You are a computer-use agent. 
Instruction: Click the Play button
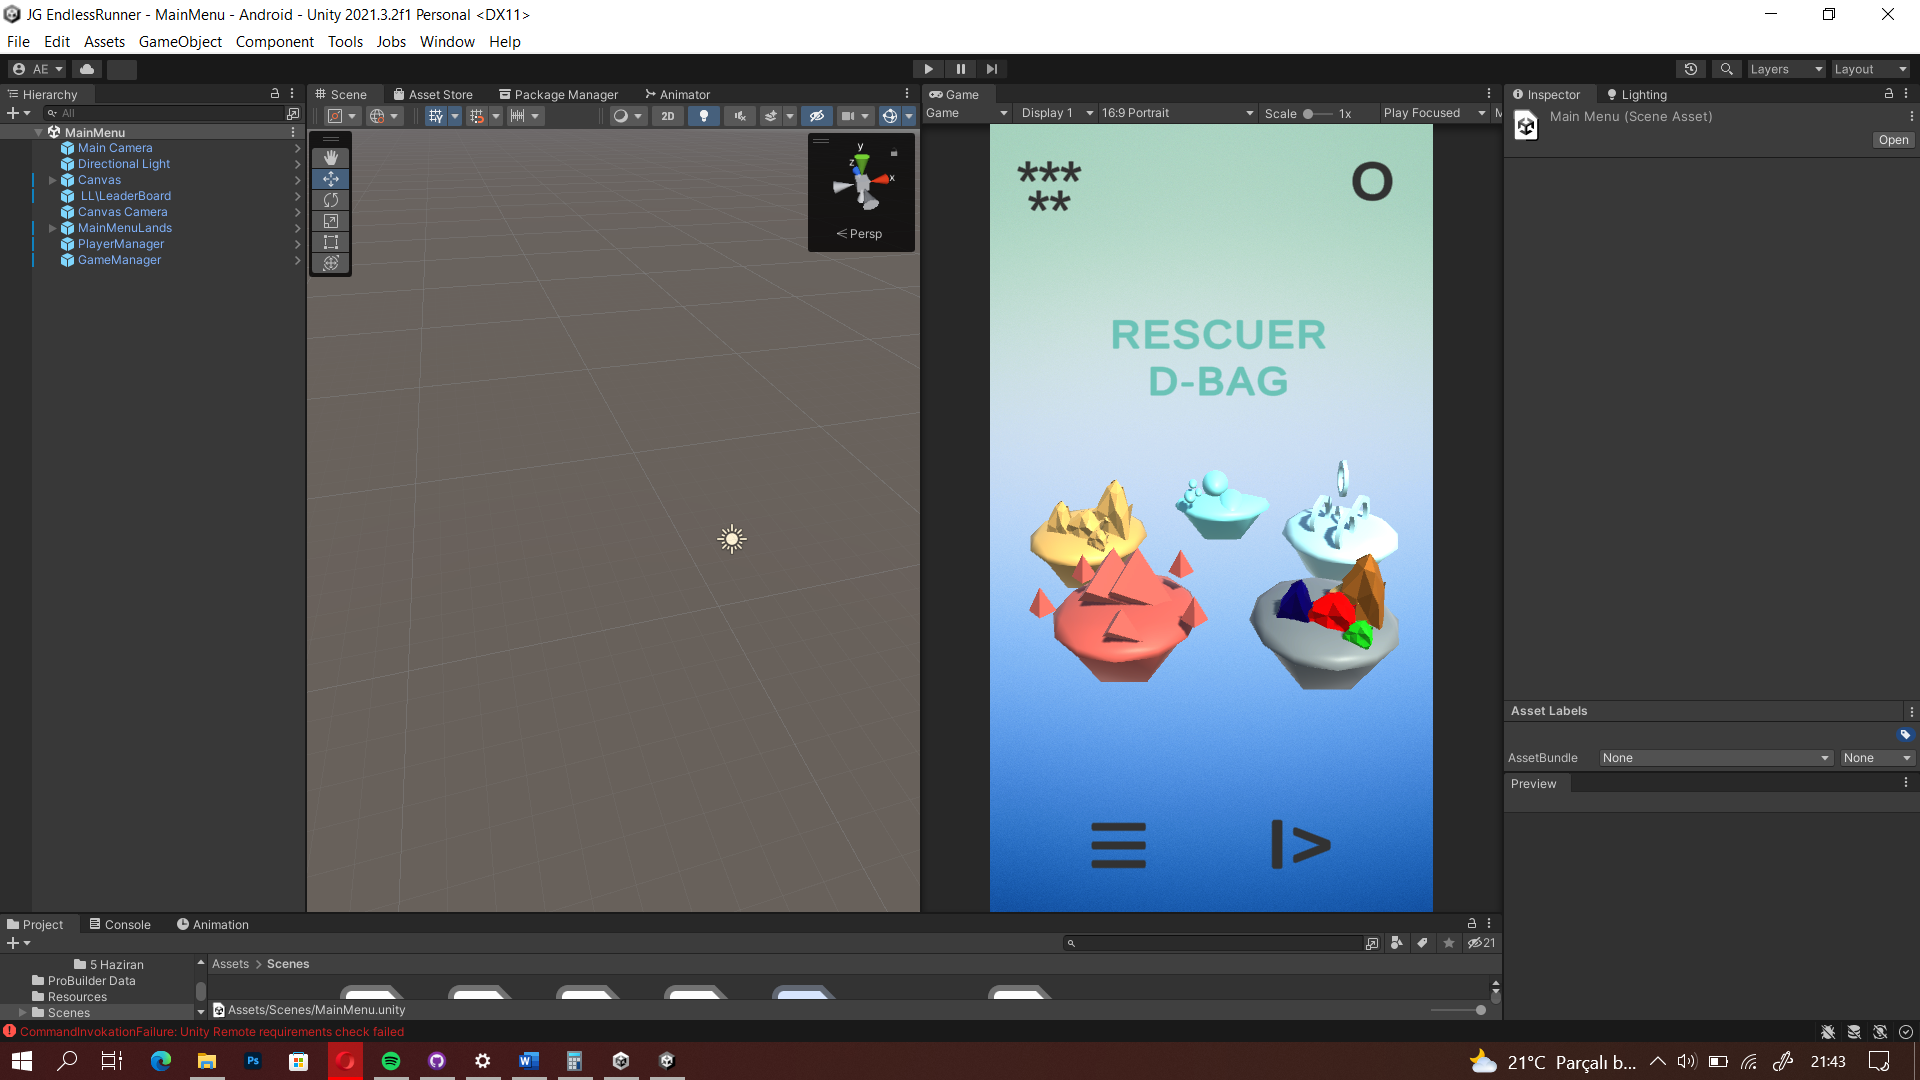[x=928, y=69]
